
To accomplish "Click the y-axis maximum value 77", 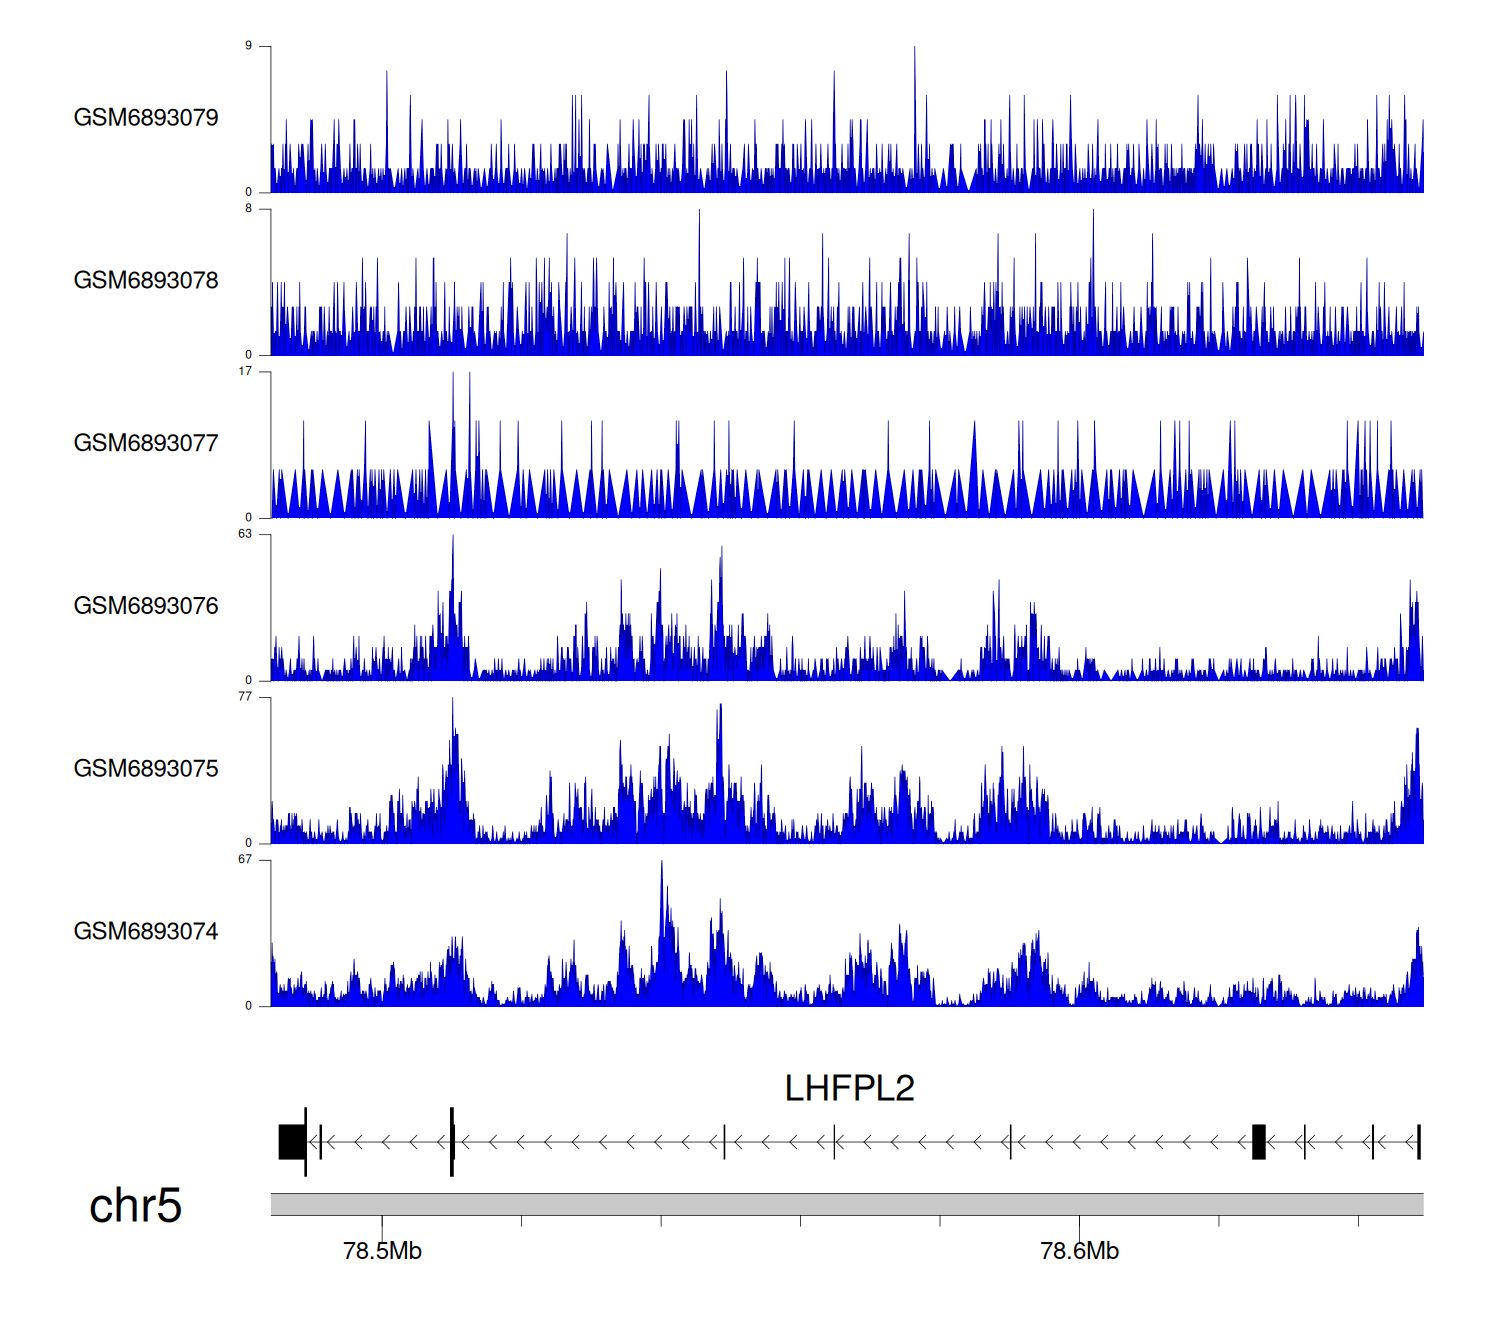I will pos(245,697).
